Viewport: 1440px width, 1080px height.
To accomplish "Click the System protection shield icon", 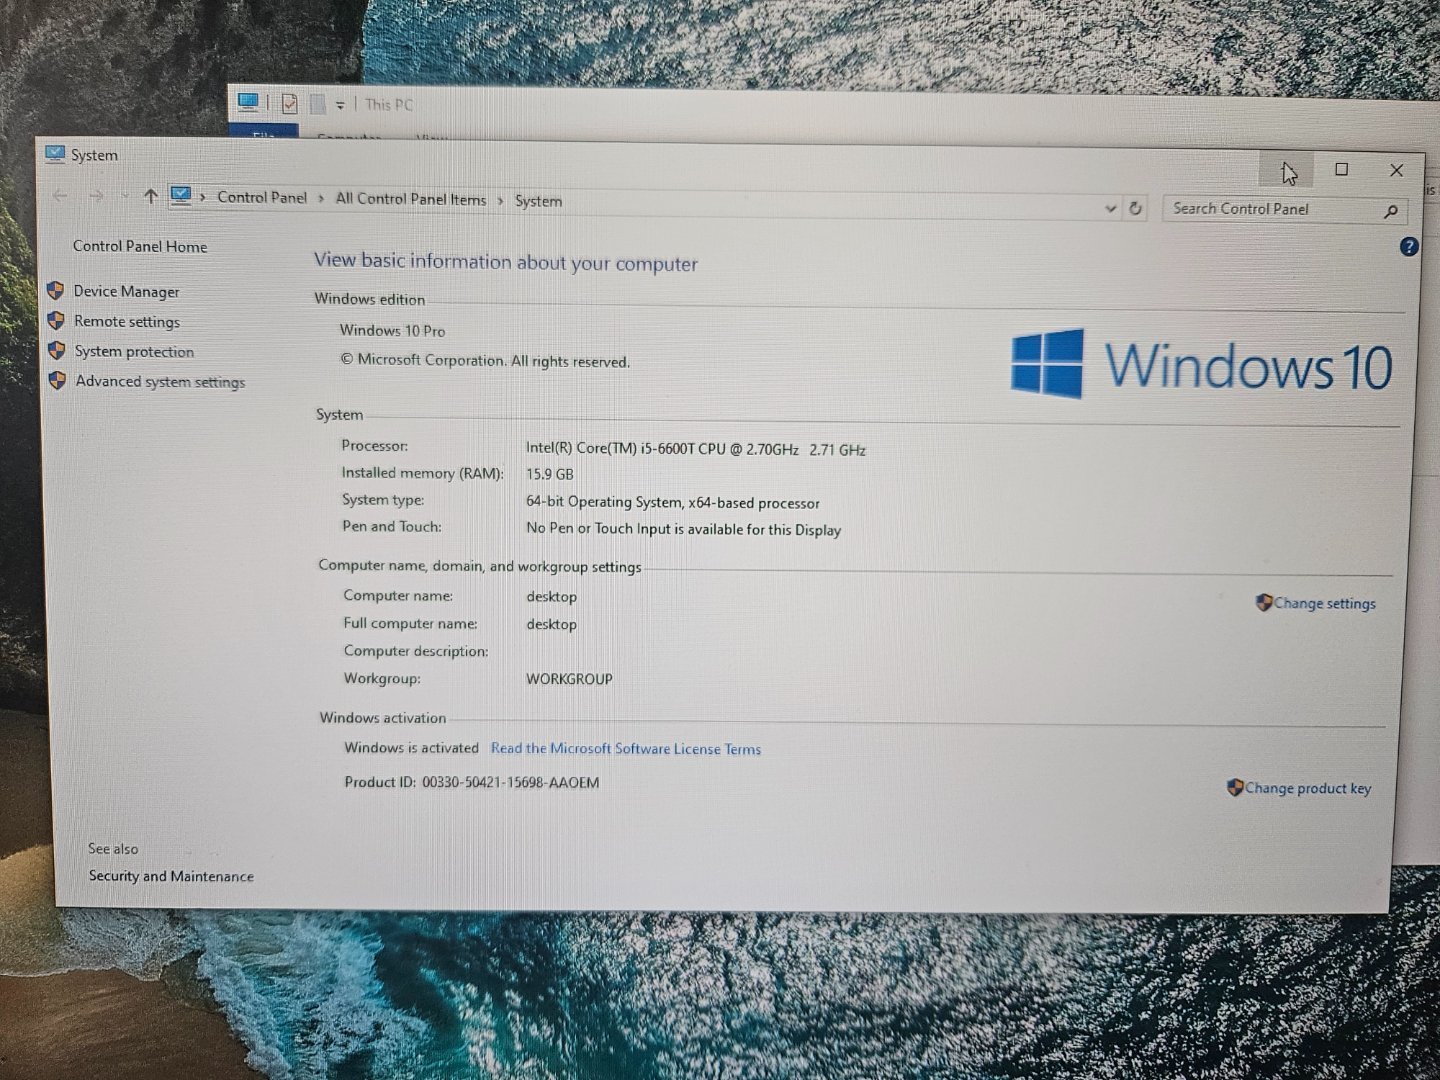I will click(57, 351).
